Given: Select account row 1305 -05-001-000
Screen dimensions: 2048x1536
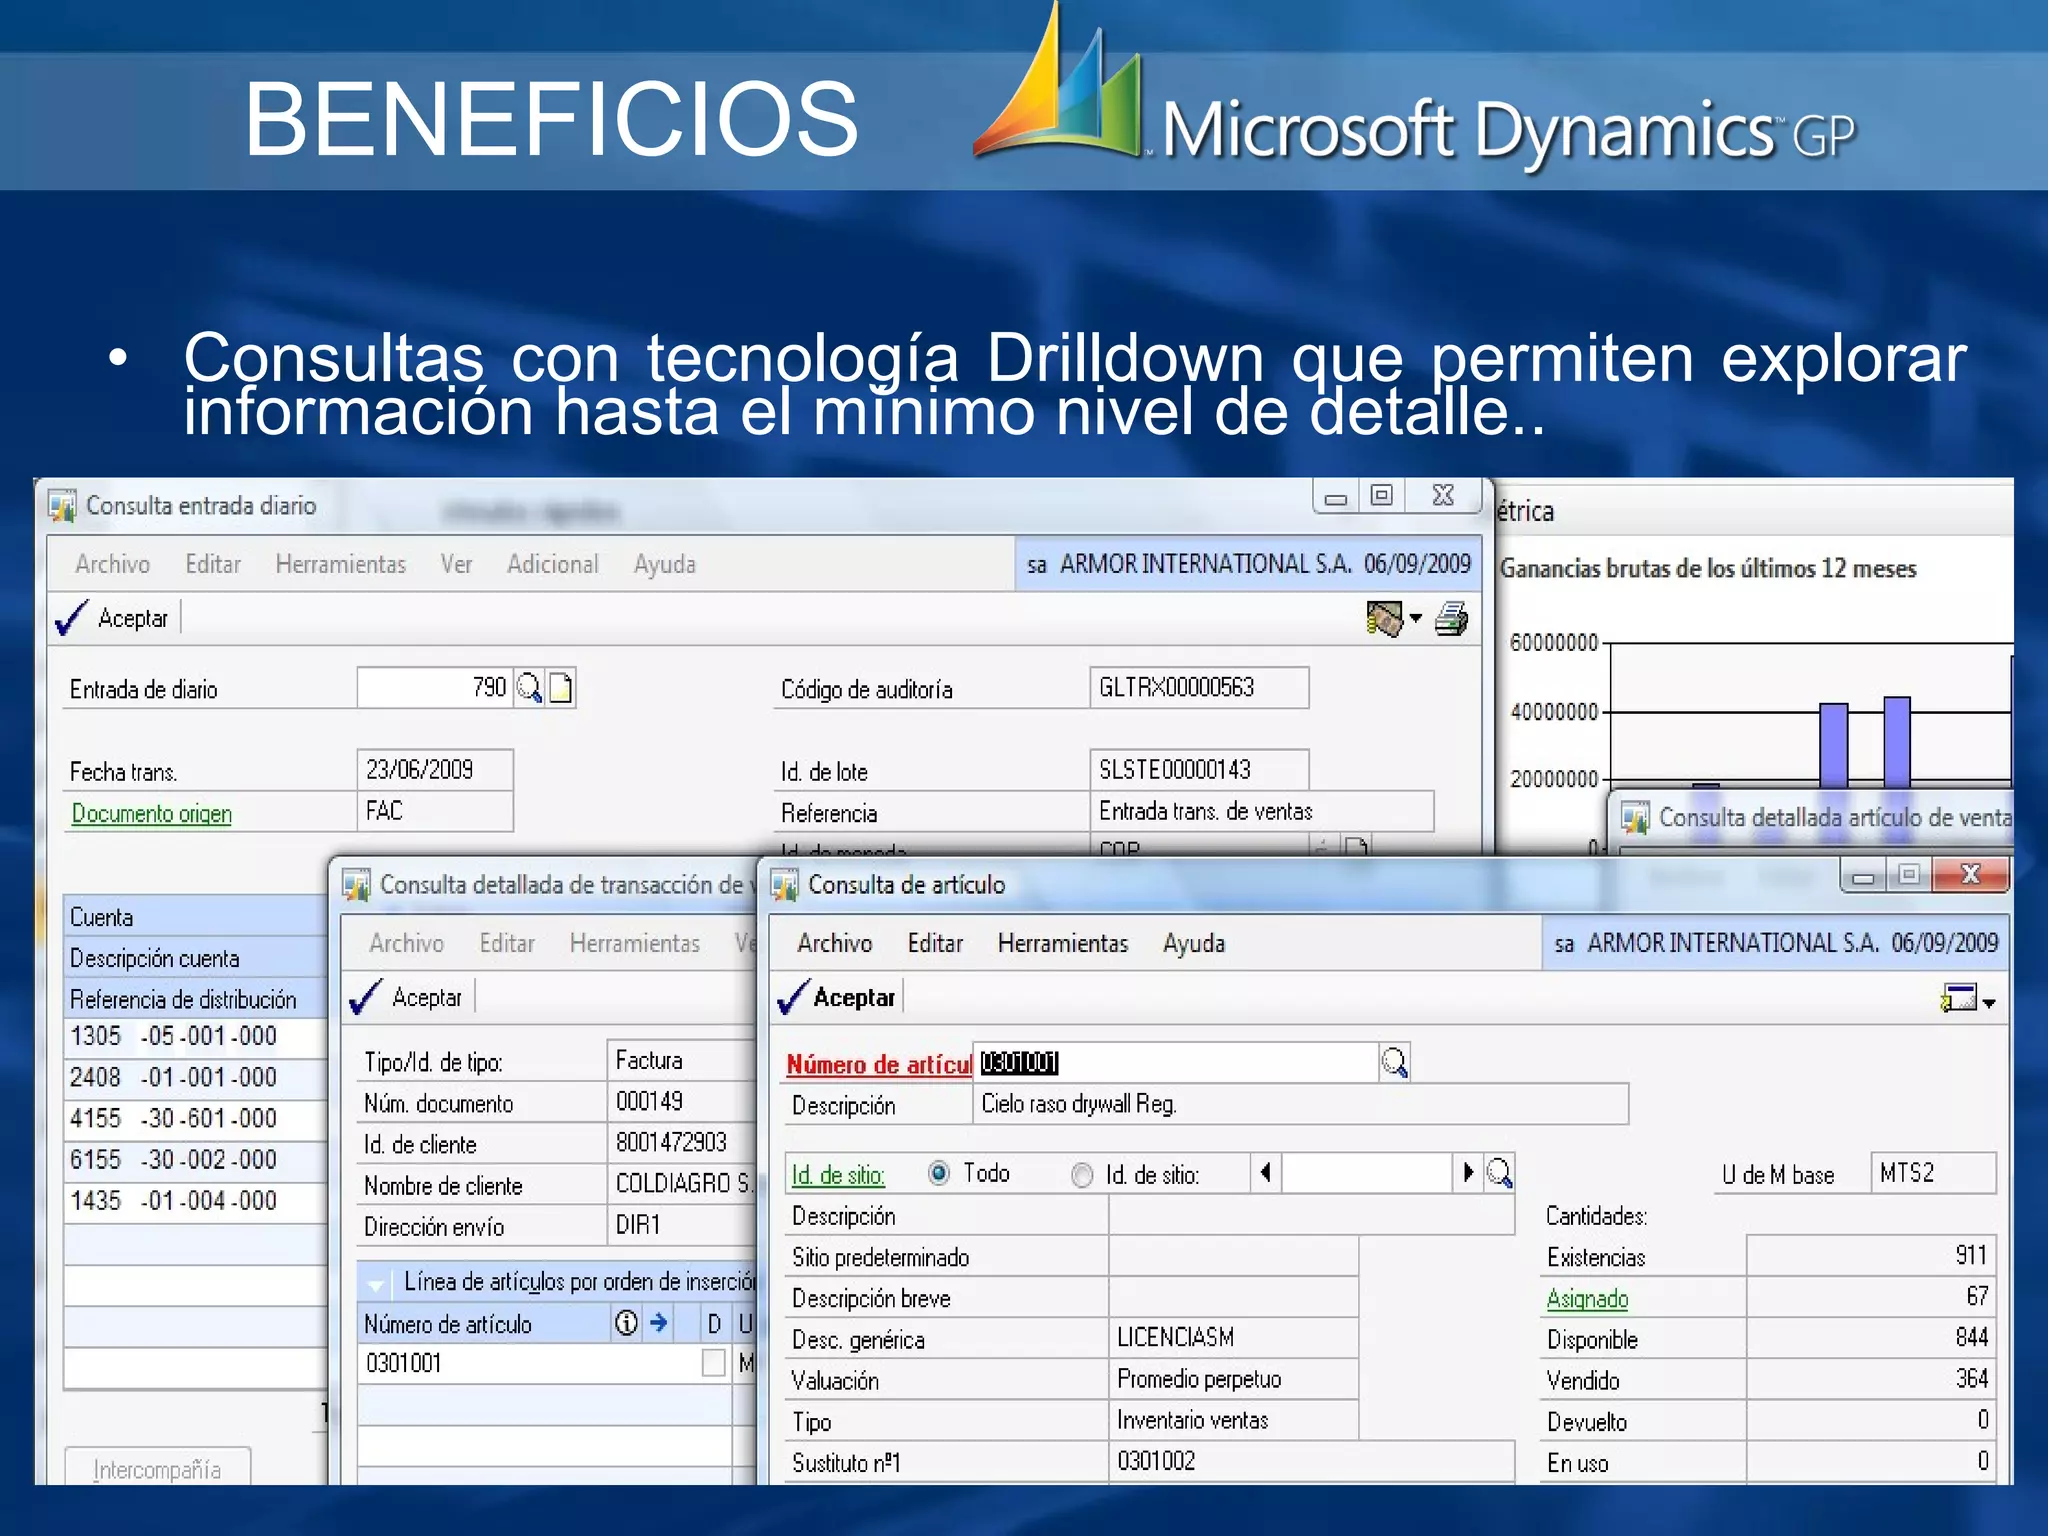Looking at the screenshot, I should [195, 1036].
